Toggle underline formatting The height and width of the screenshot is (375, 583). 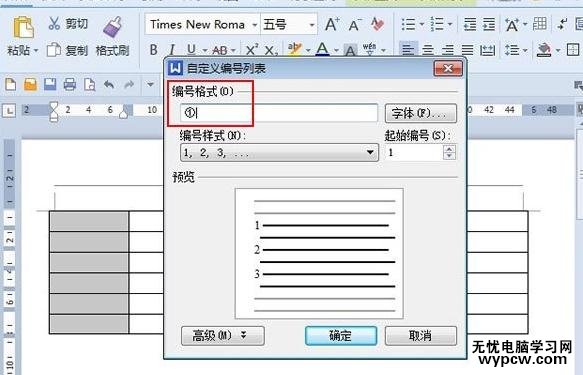191,50
